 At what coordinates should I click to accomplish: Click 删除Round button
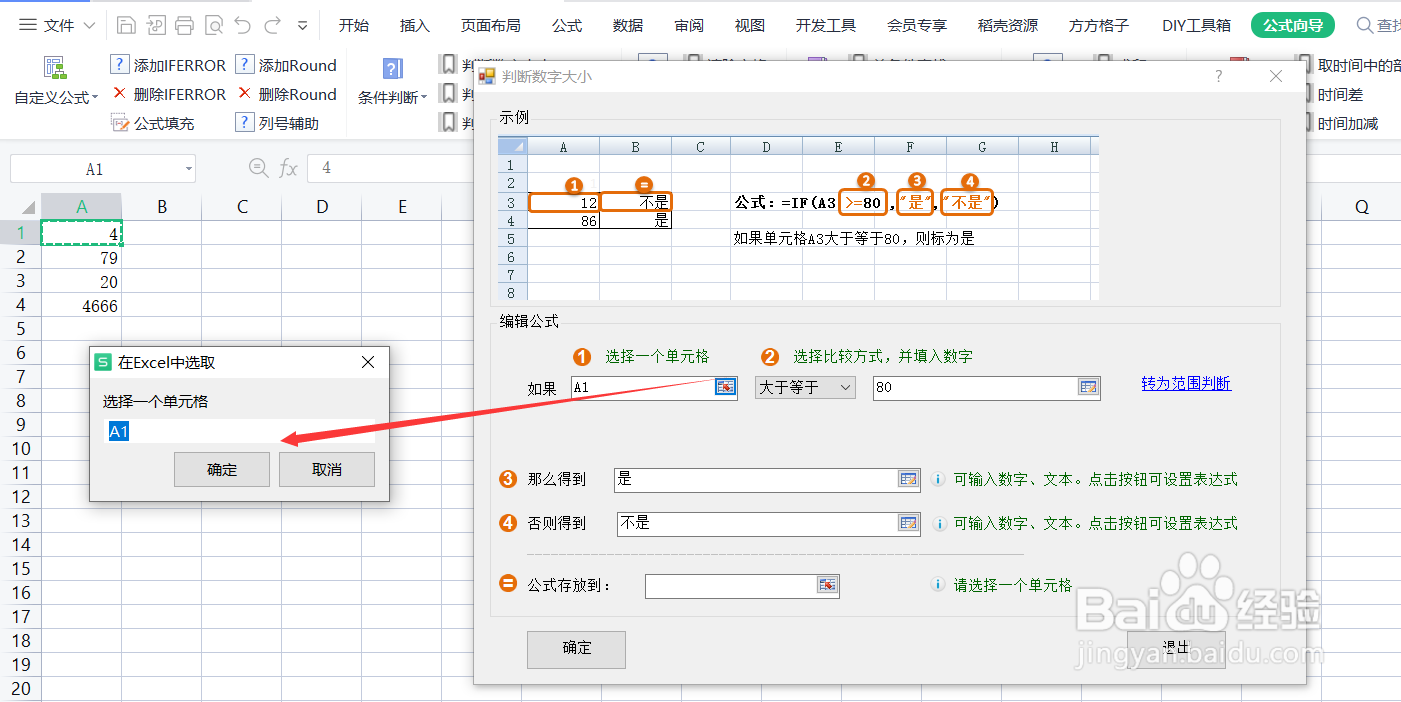coord(286,94)
